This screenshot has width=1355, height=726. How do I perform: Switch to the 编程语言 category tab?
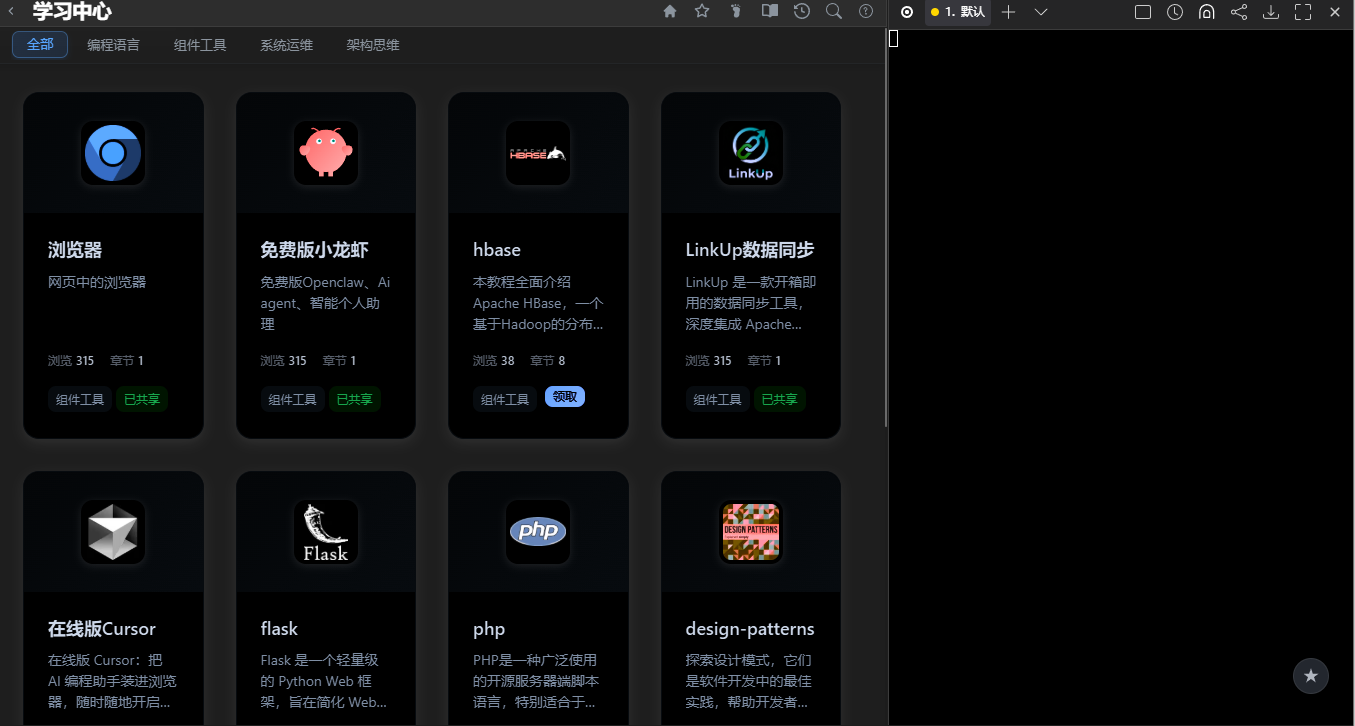coord(113,45)
